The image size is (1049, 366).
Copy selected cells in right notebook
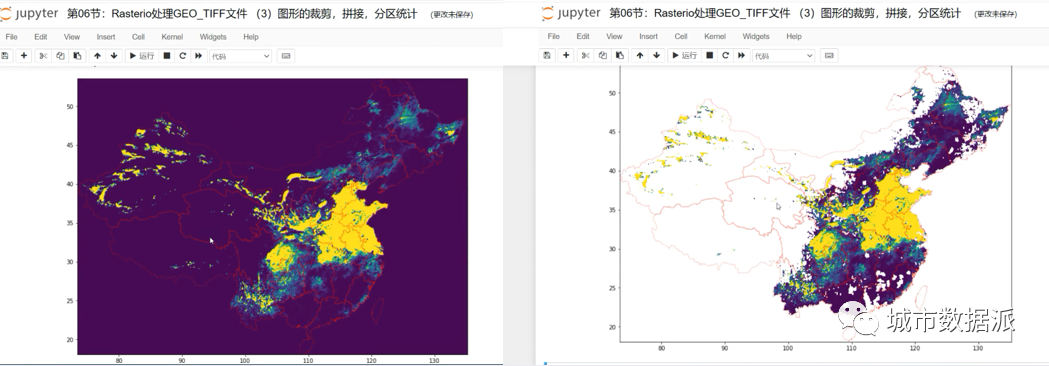click(x=603, y=56)
